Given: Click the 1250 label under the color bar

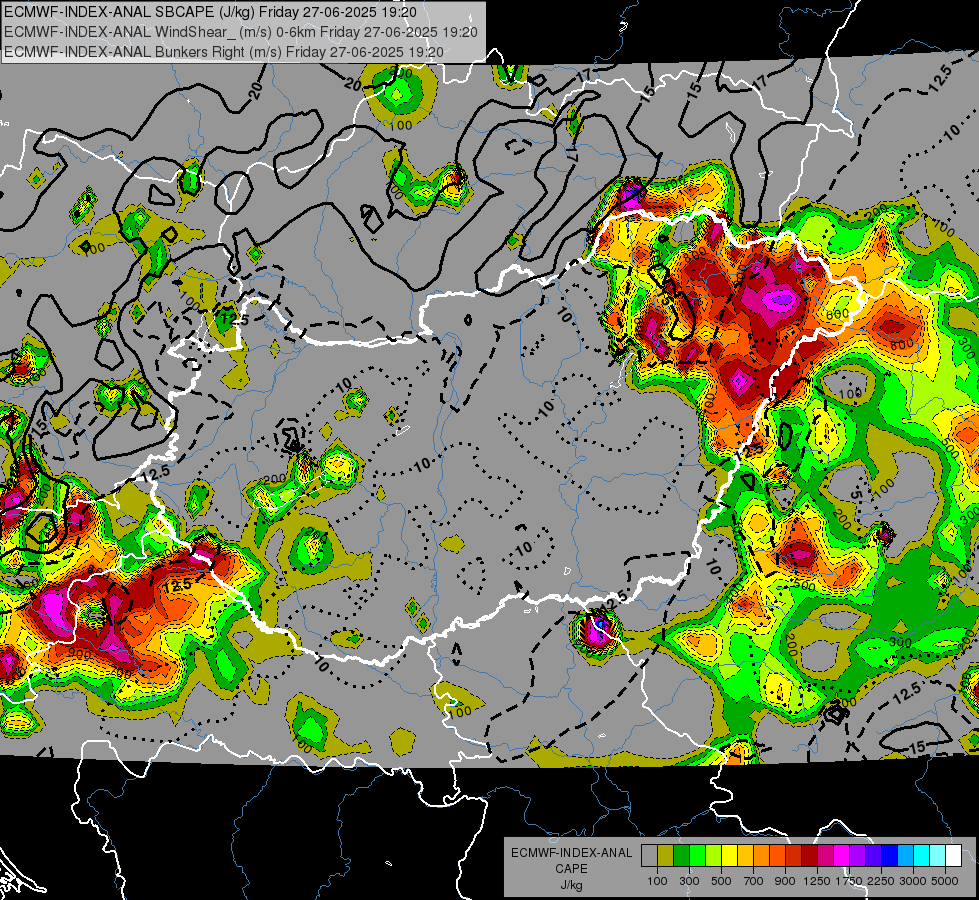Looking at the screenshot, I should point(817,881).
